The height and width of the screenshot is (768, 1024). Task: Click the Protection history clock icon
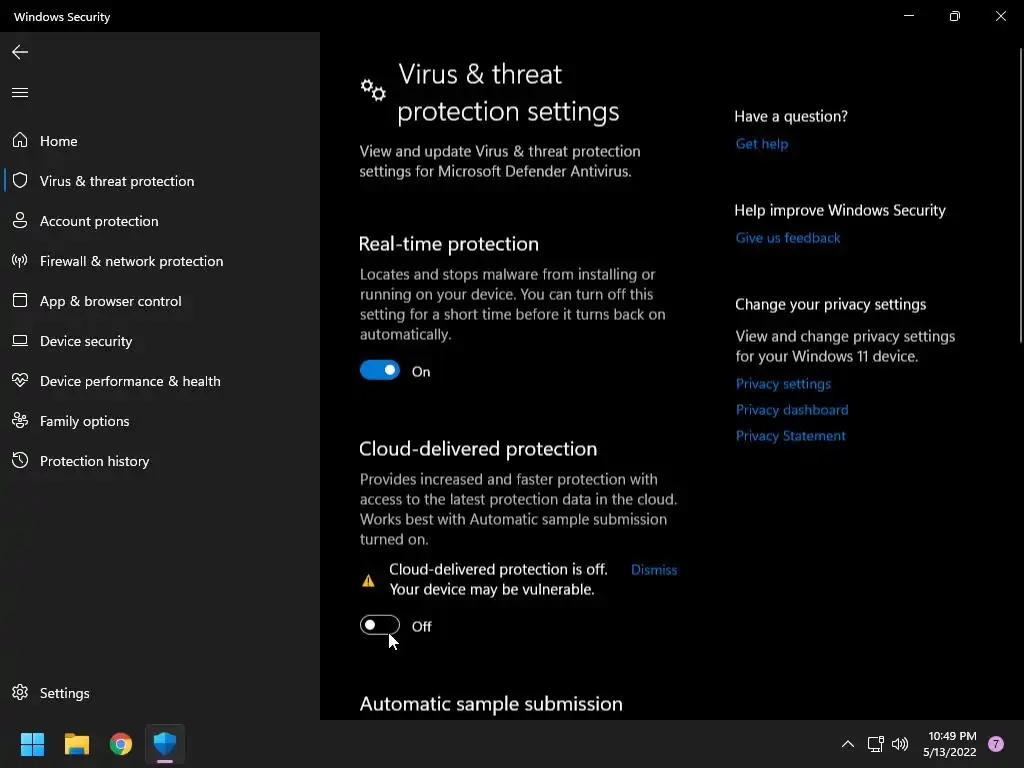click(20, 461)
